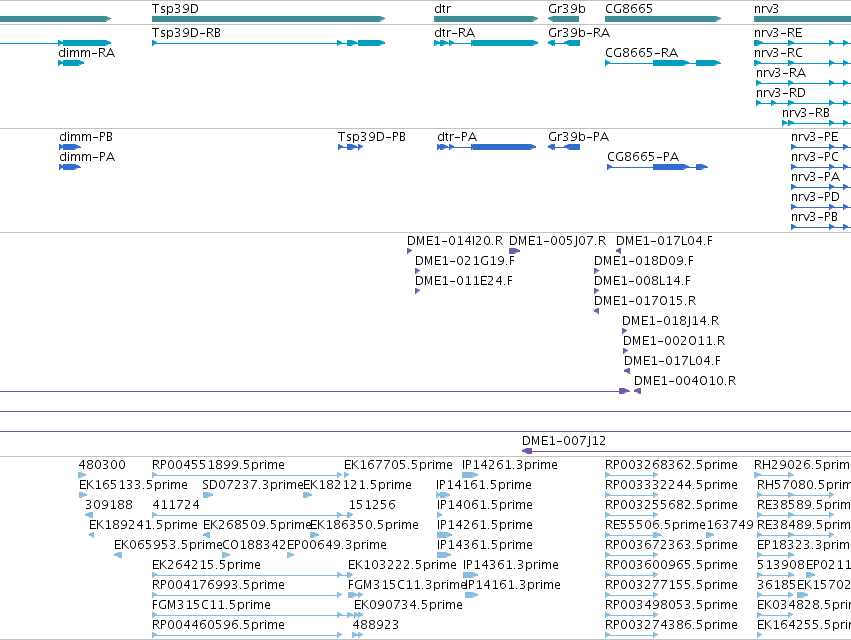Click the nrv3-PC protein label
This screenshot has width=851, height=640.
pyautogui.click(x=815, y=157)
